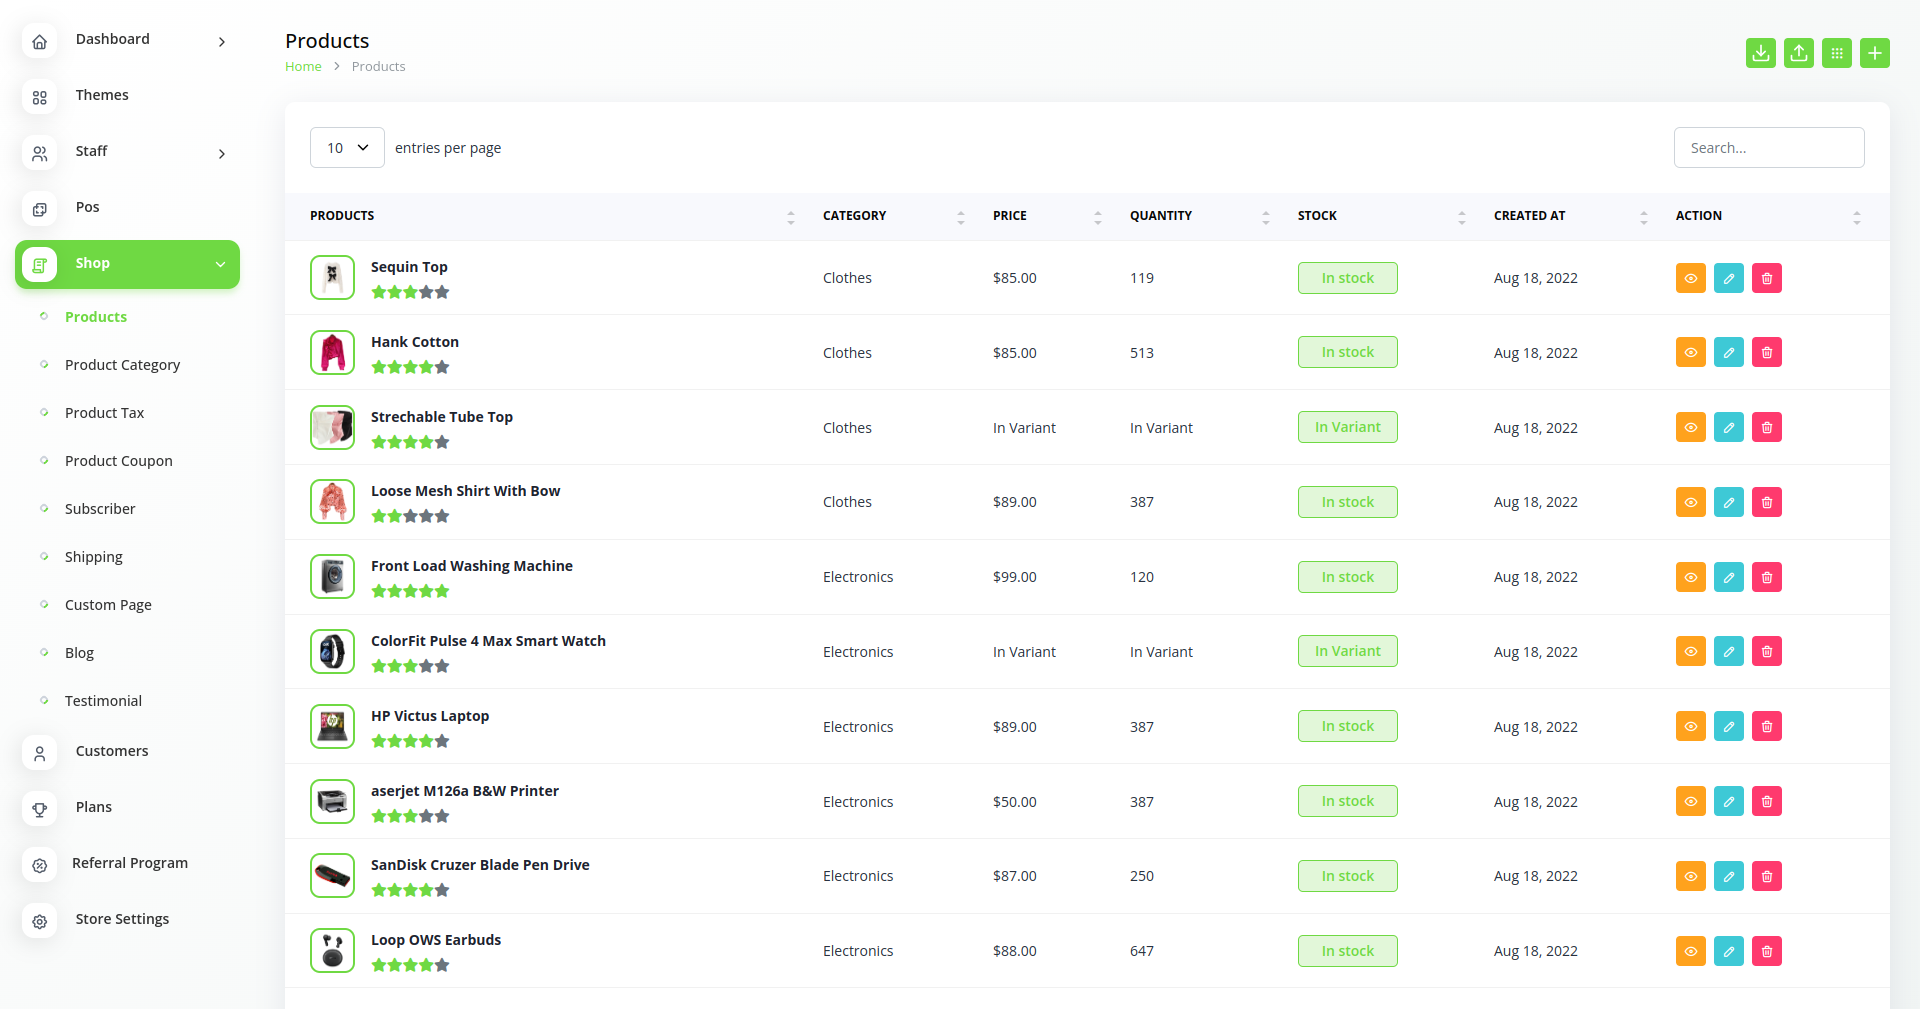The width and height of the screenshot is (1920, 1009).
Task: Click the product Search field
Action: [1768, 148]
